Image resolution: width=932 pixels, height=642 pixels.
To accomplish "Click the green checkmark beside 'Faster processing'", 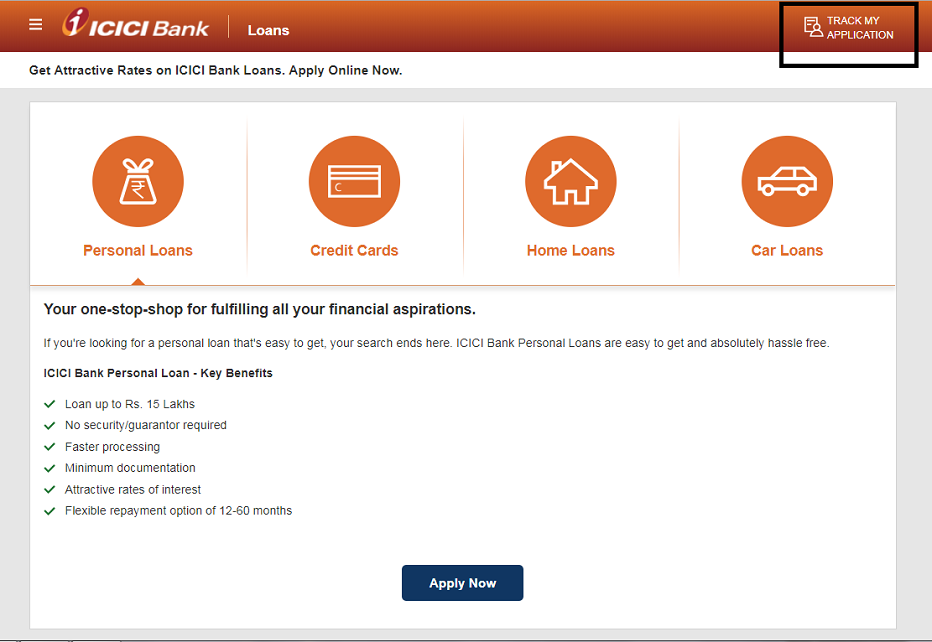I will coord(49,447).
